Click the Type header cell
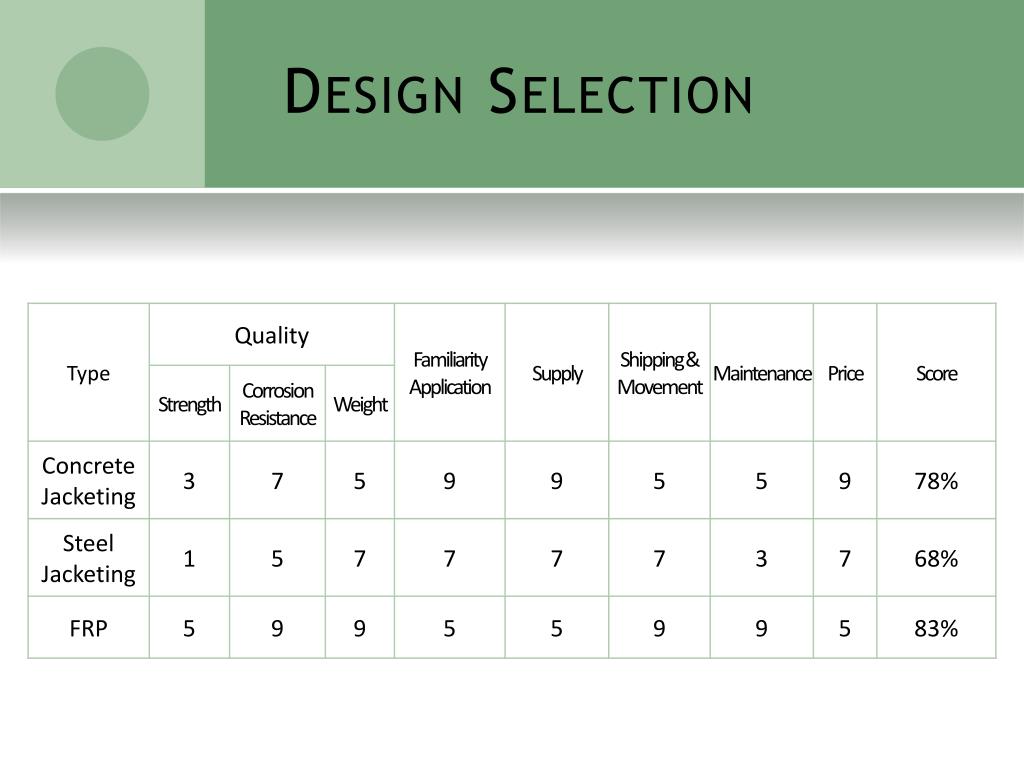 click(x=88, y=373)
